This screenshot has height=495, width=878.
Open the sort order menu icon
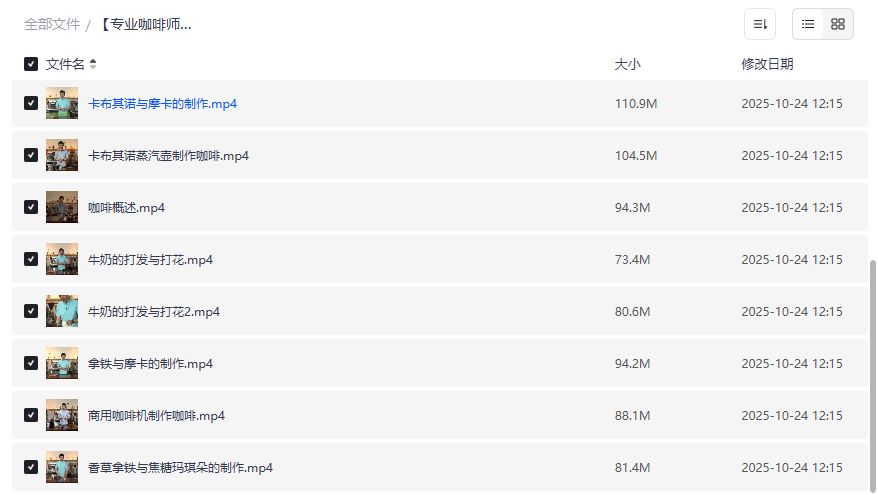coord(760,24)
